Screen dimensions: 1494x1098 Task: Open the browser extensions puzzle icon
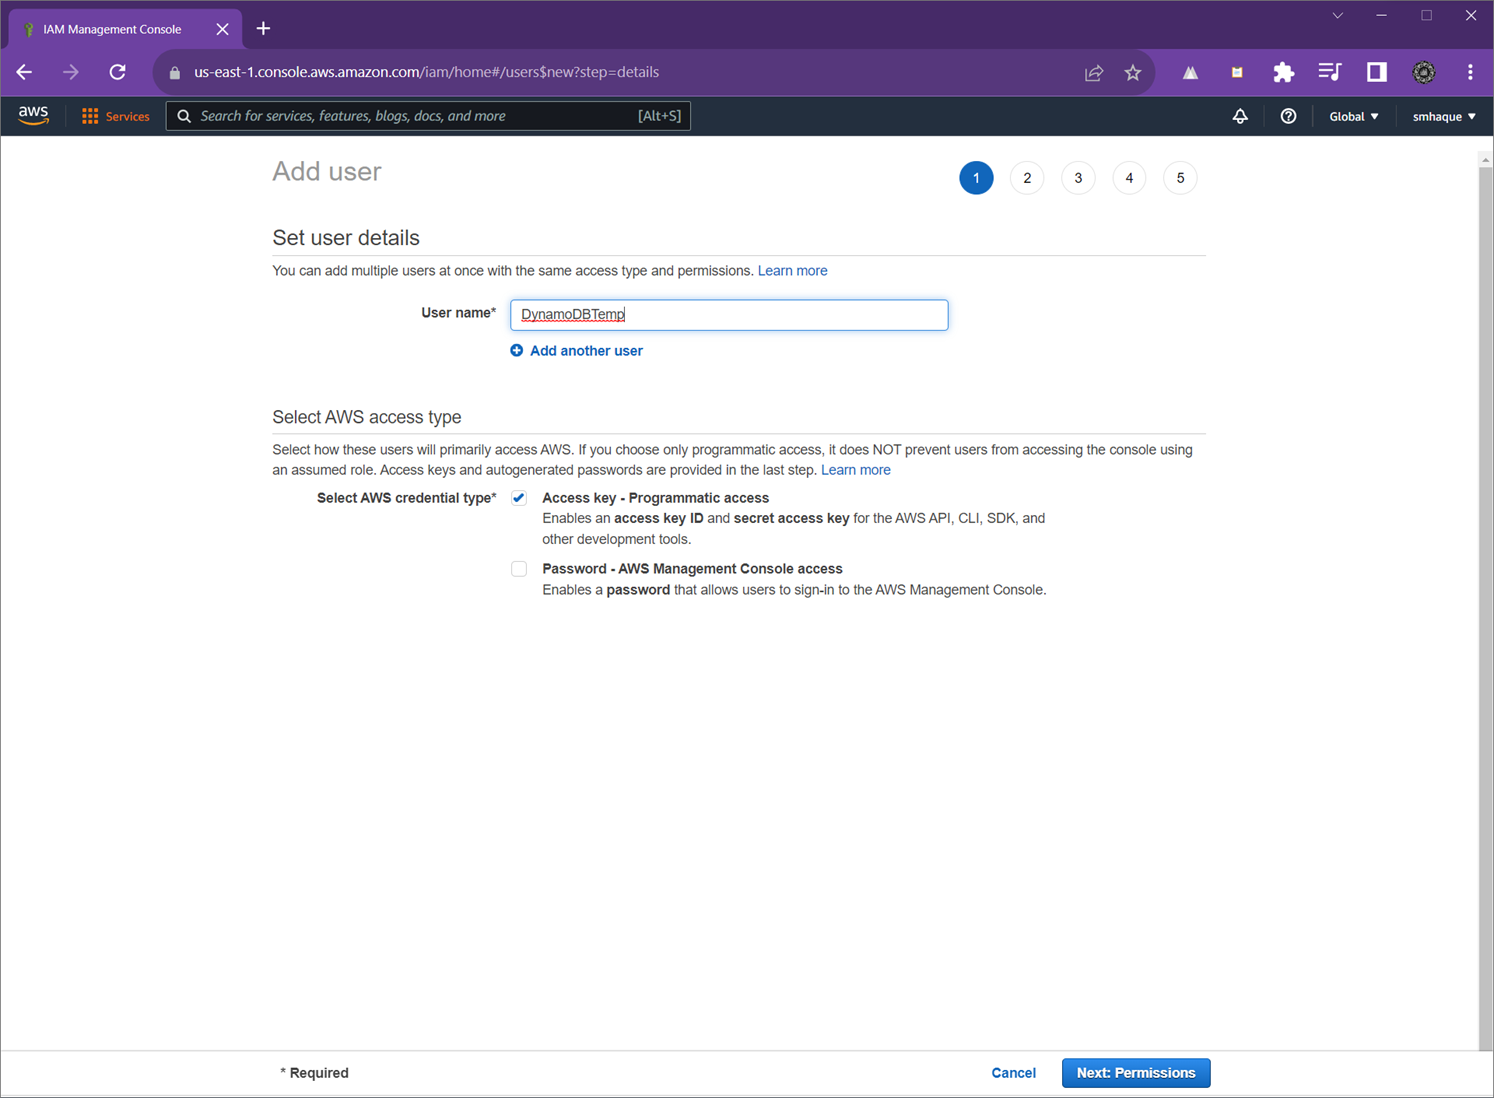[x=1283, y=72]
